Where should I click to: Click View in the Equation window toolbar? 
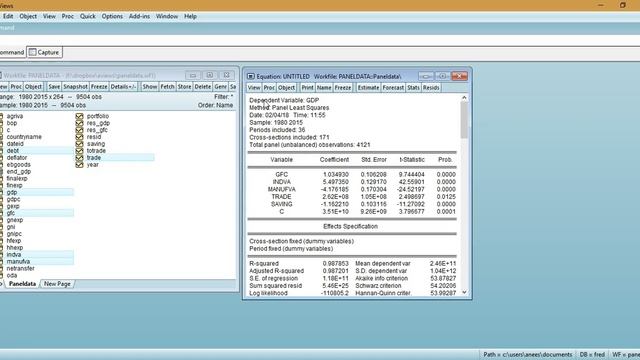coord(253,88)
